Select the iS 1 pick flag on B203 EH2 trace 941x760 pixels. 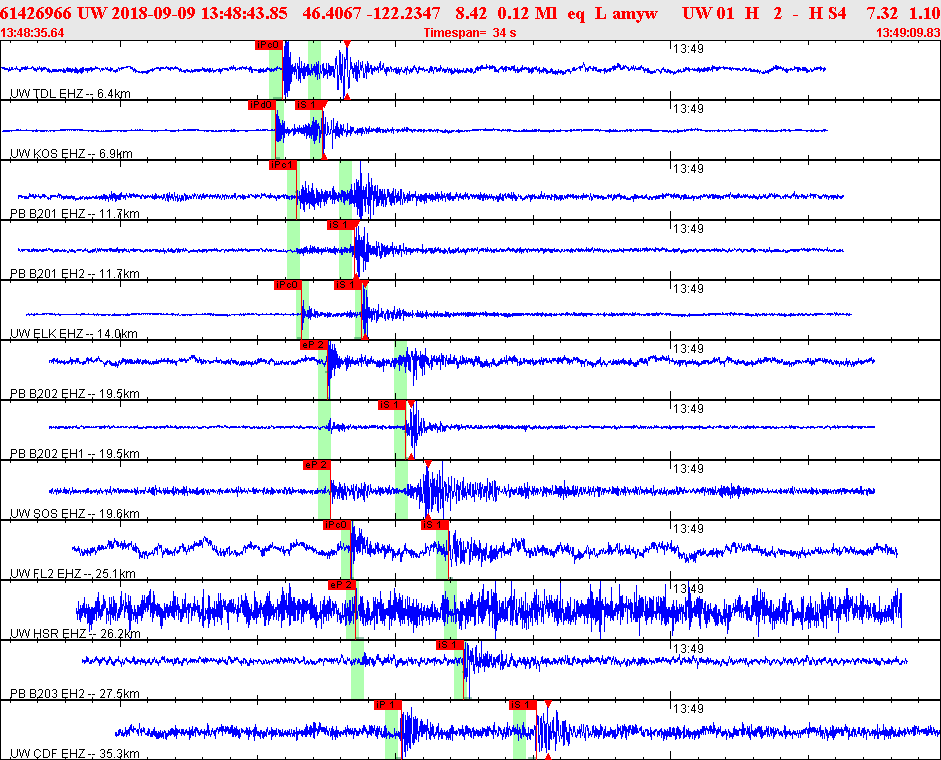pyautogui.click(x=450, y=645)
